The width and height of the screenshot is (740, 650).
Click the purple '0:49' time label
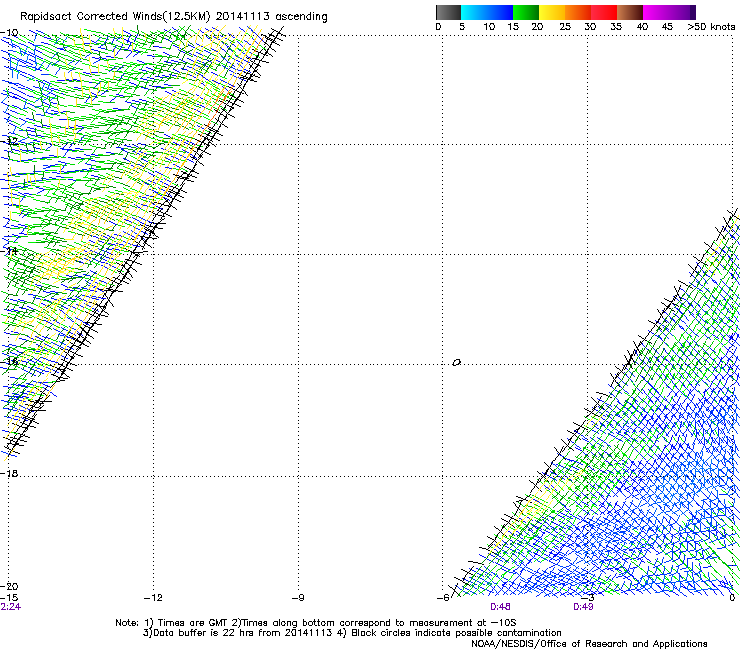tap(583, 607)
